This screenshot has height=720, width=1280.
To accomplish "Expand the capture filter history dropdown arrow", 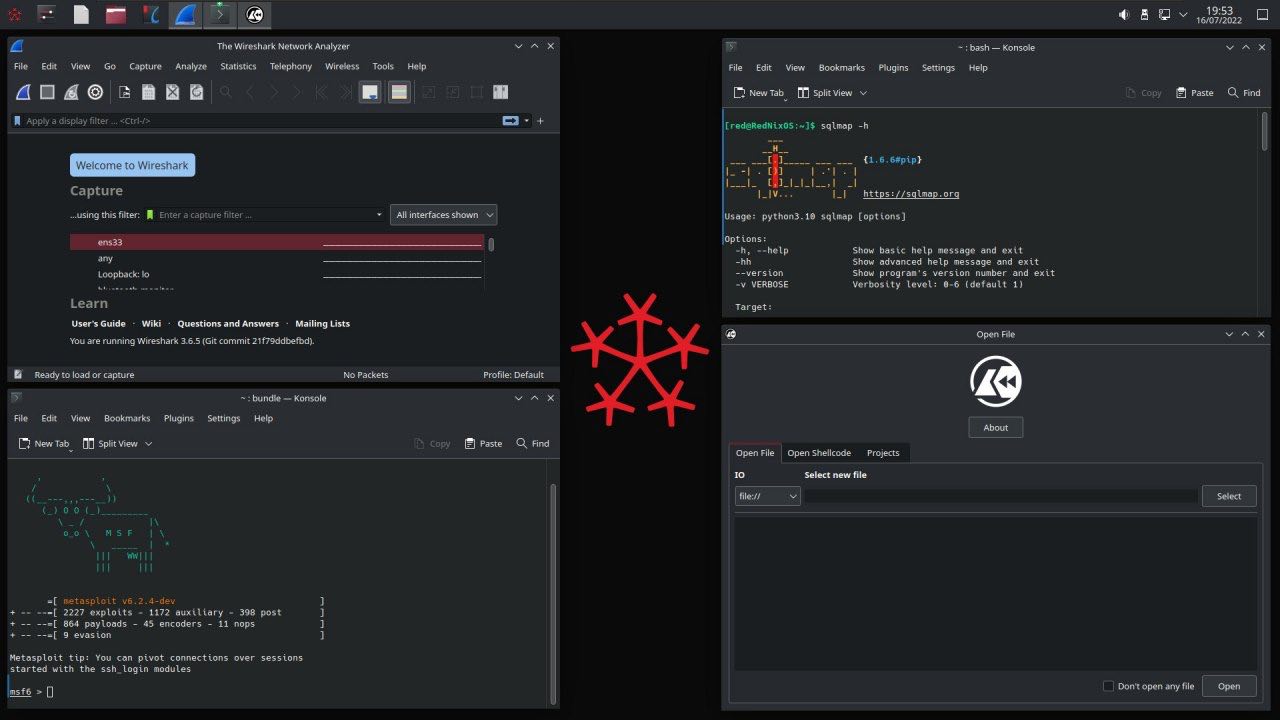I will coord(379,215).
